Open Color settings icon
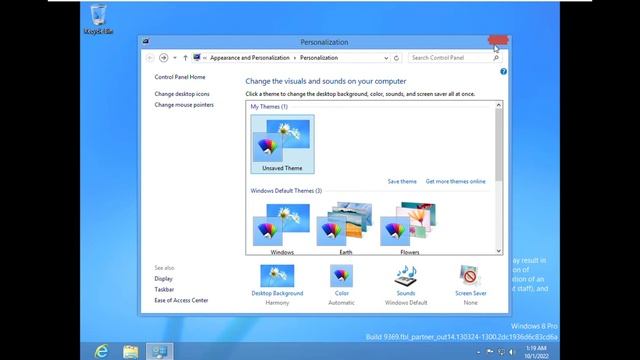This screenshot has width=640, height=360. [x=341, y=276]
